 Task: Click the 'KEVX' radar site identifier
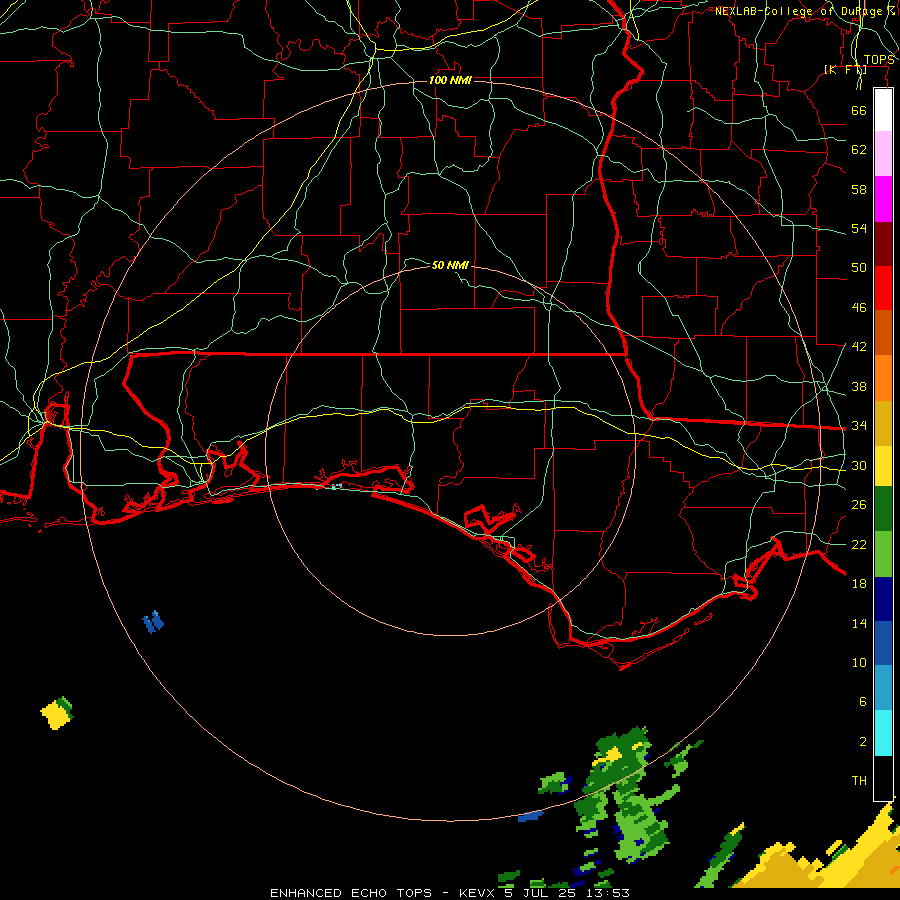(478, 893)
